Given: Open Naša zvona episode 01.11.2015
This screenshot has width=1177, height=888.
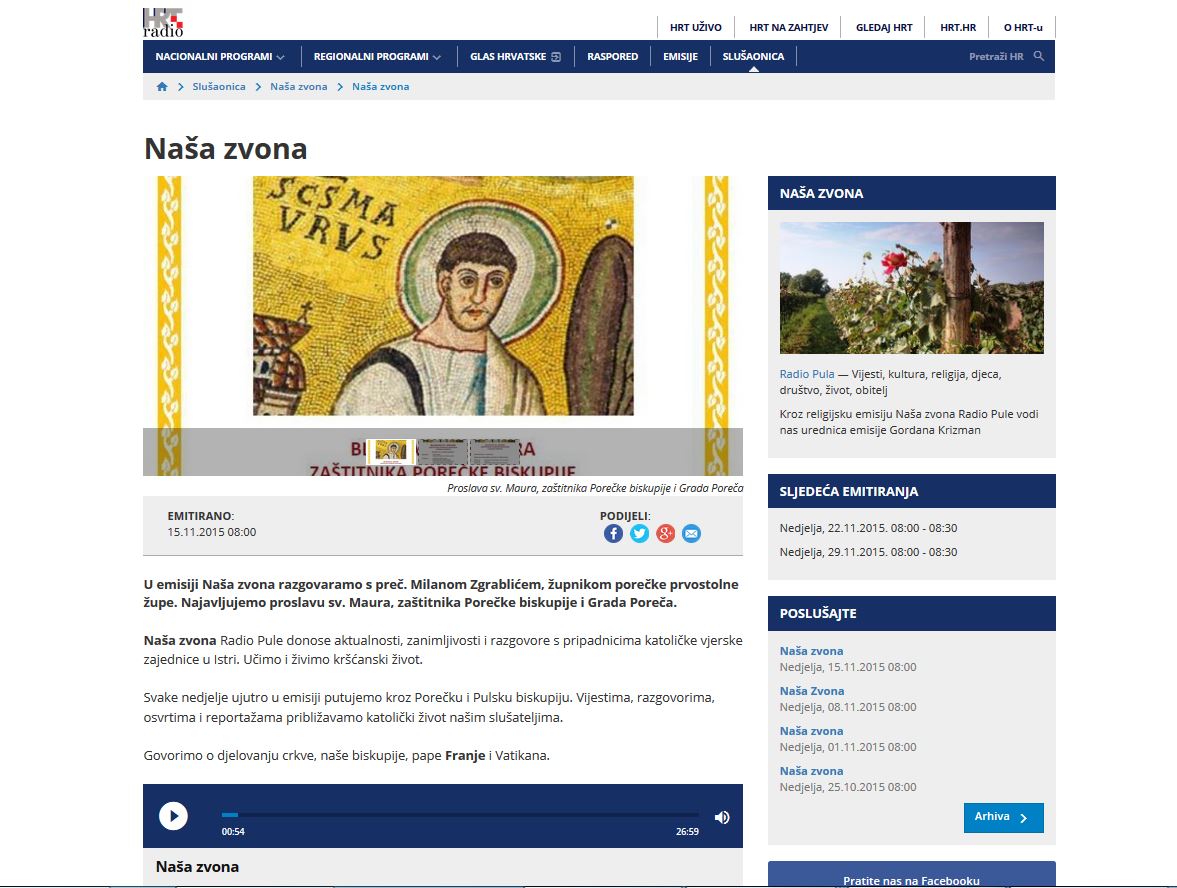Looking at the screenshot, I should pyautogui.click(x=811, y=730).
